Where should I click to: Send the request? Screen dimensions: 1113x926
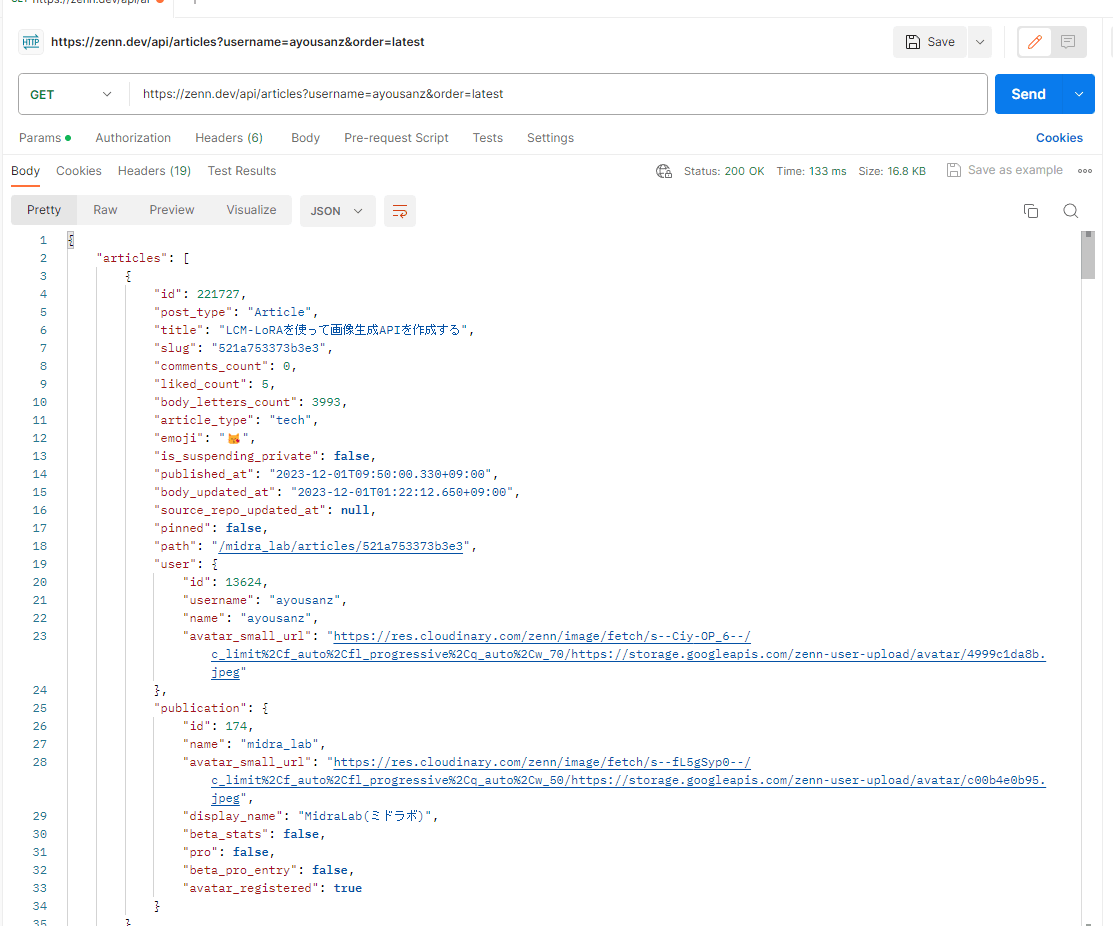(1029, 94)
